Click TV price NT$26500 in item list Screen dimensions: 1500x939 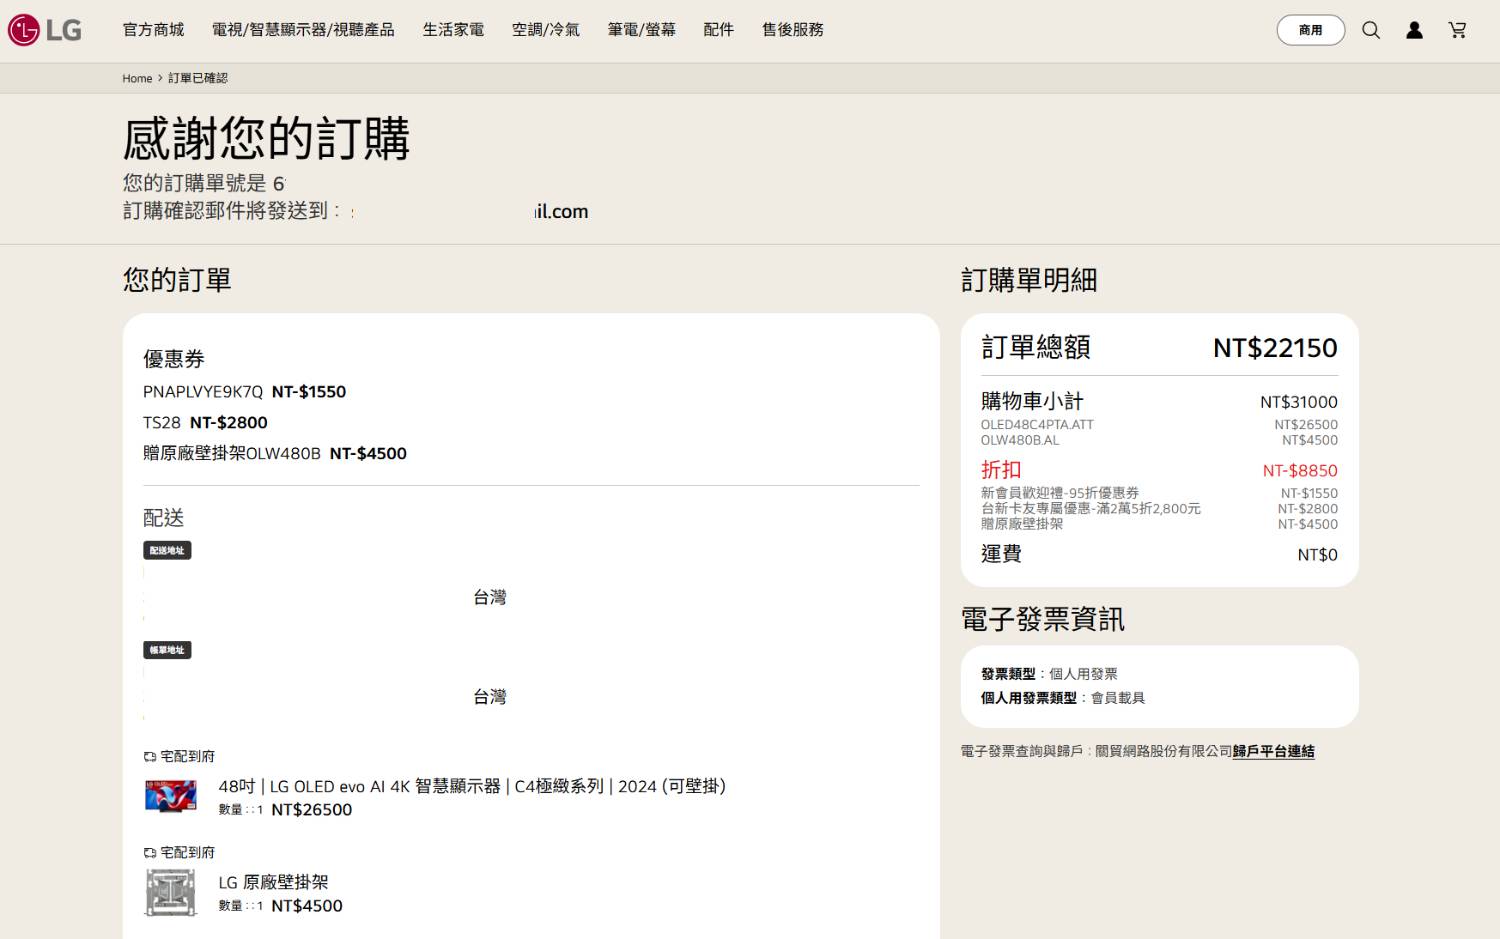[311, 810]
